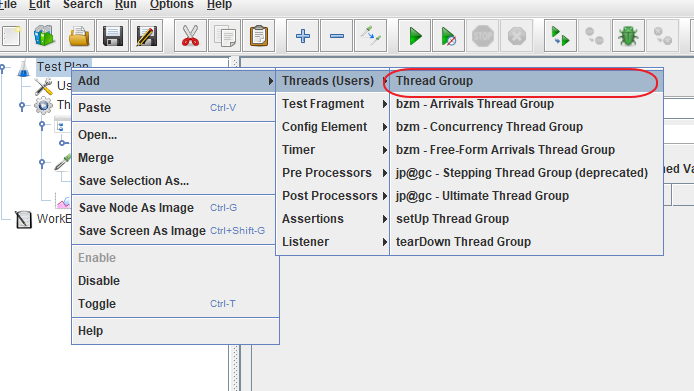Select jp@gc - Stepping Thread Group (deprecated)

point(526,173)
